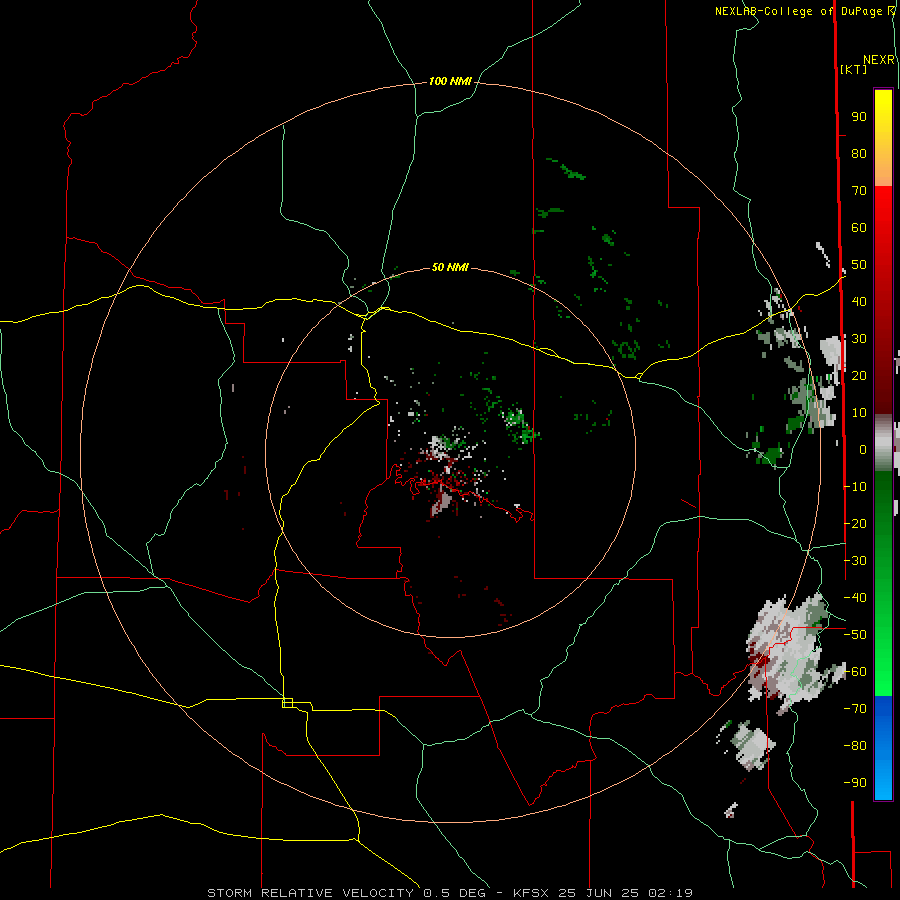The height and width of the screenshot is (900, 900).
Task: Click the -20 knot scale label
Action: coord(855,523)
